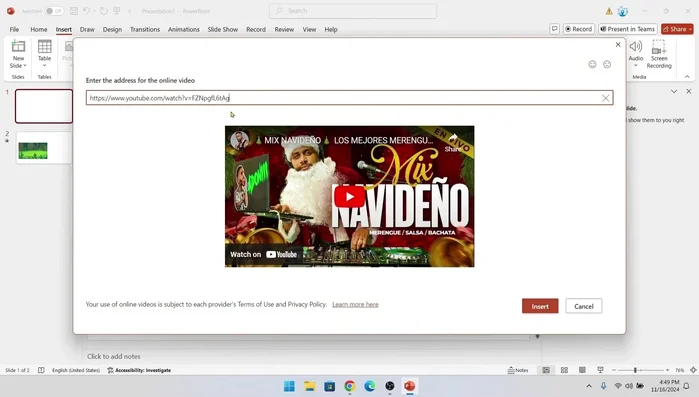Open the Comments icon button
Viewport: 699px width, 397px height.
coord(555,29)
